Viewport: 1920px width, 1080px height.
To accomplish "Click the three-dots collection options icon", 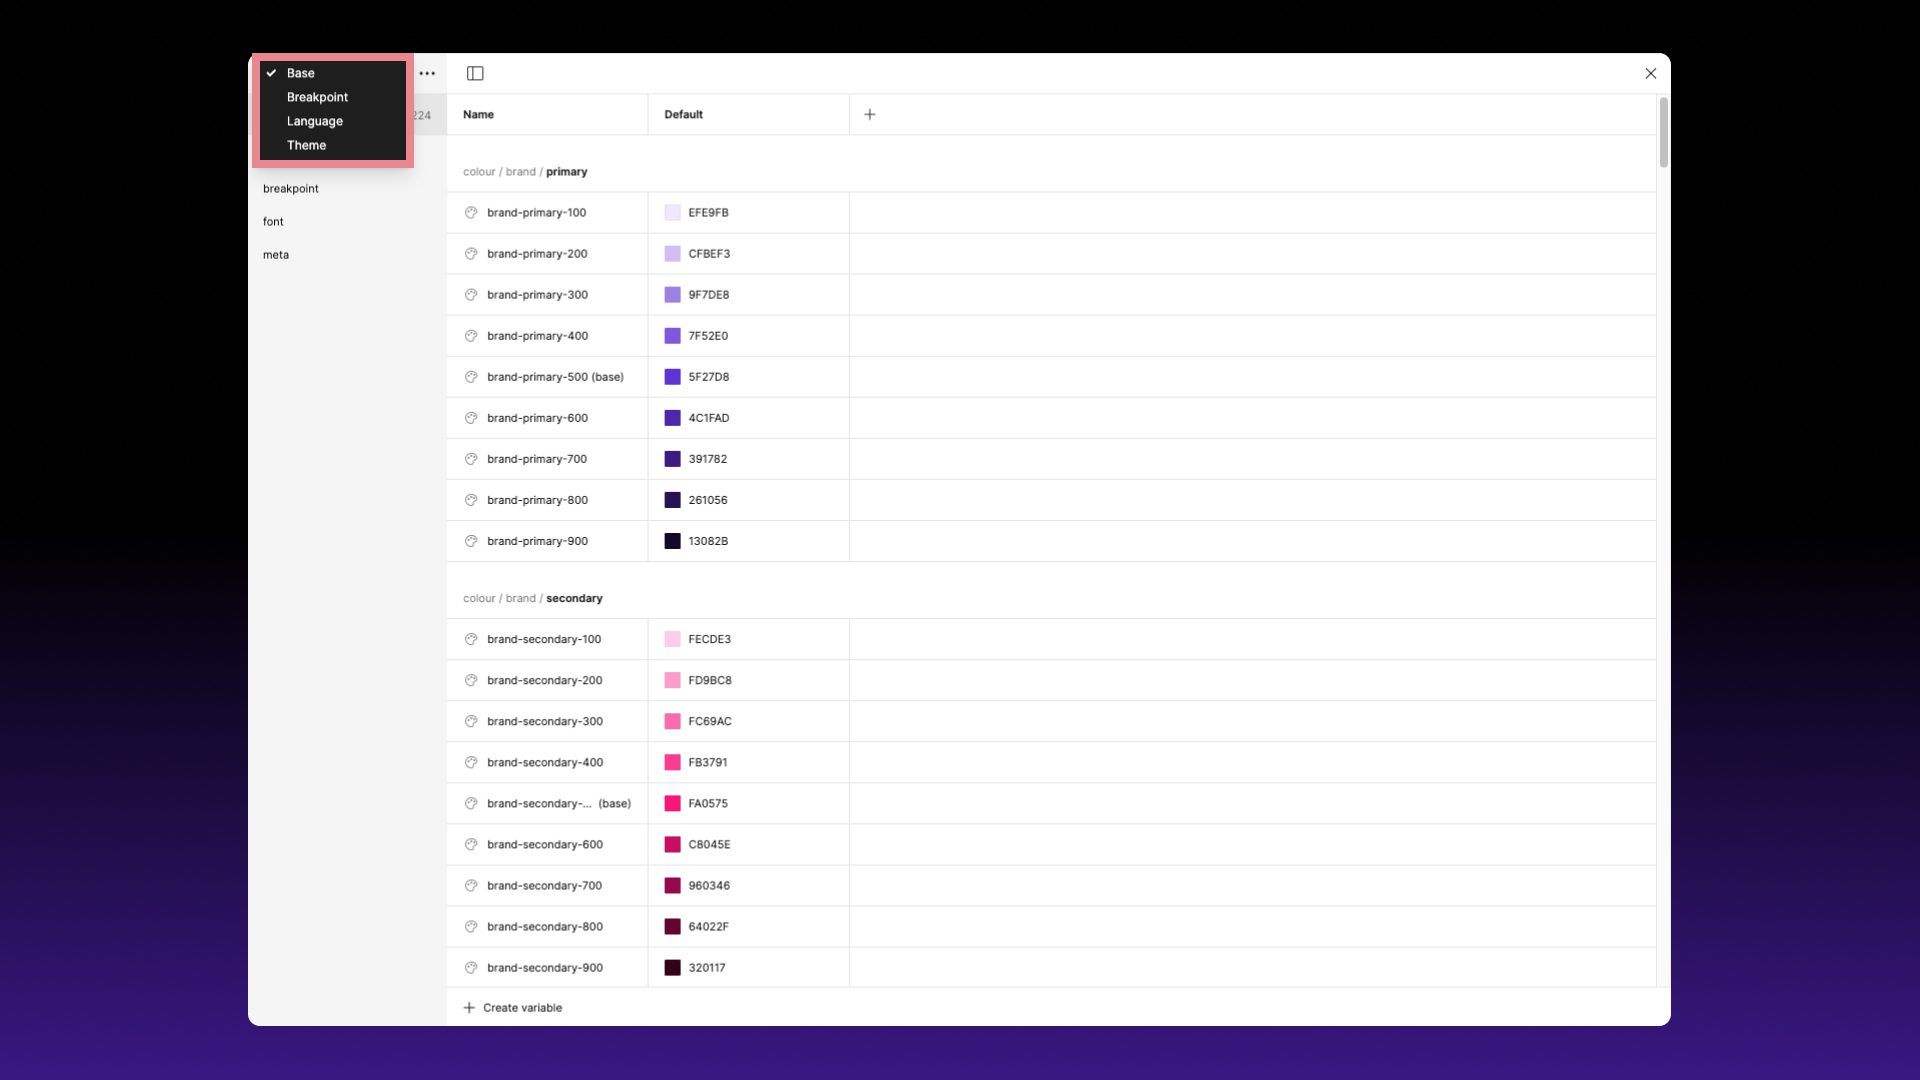I will pos(427,73).
